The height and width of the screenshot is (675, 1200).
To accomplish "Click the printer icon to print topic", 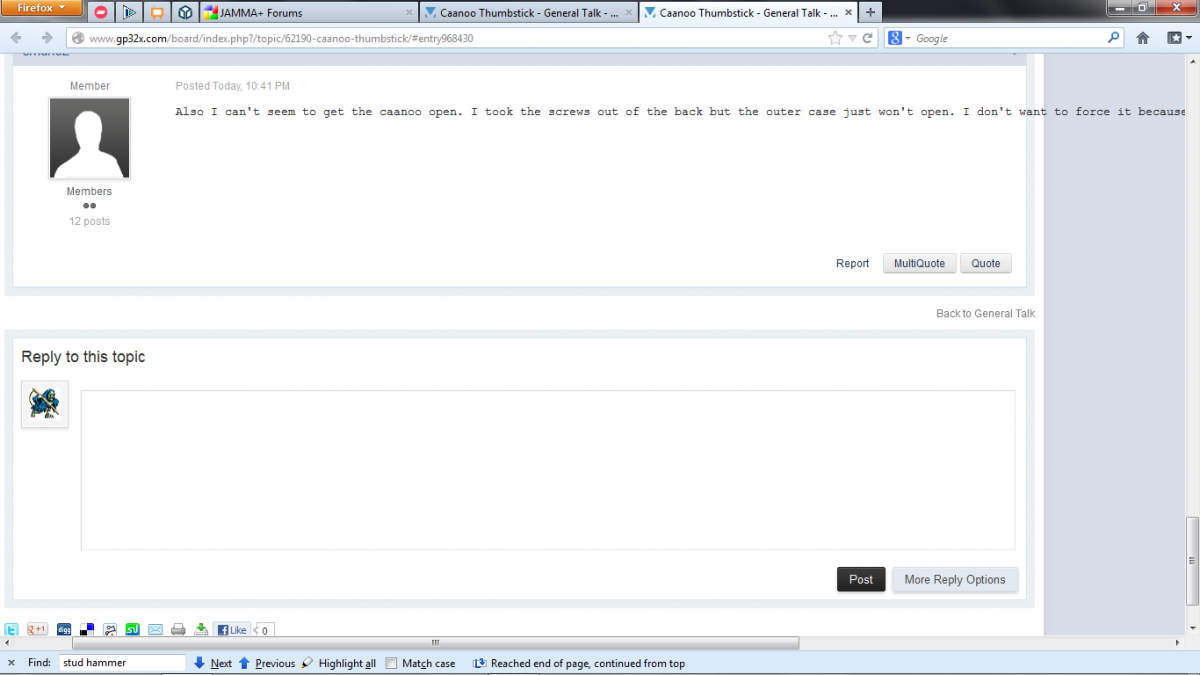I will tap(178, 630).
